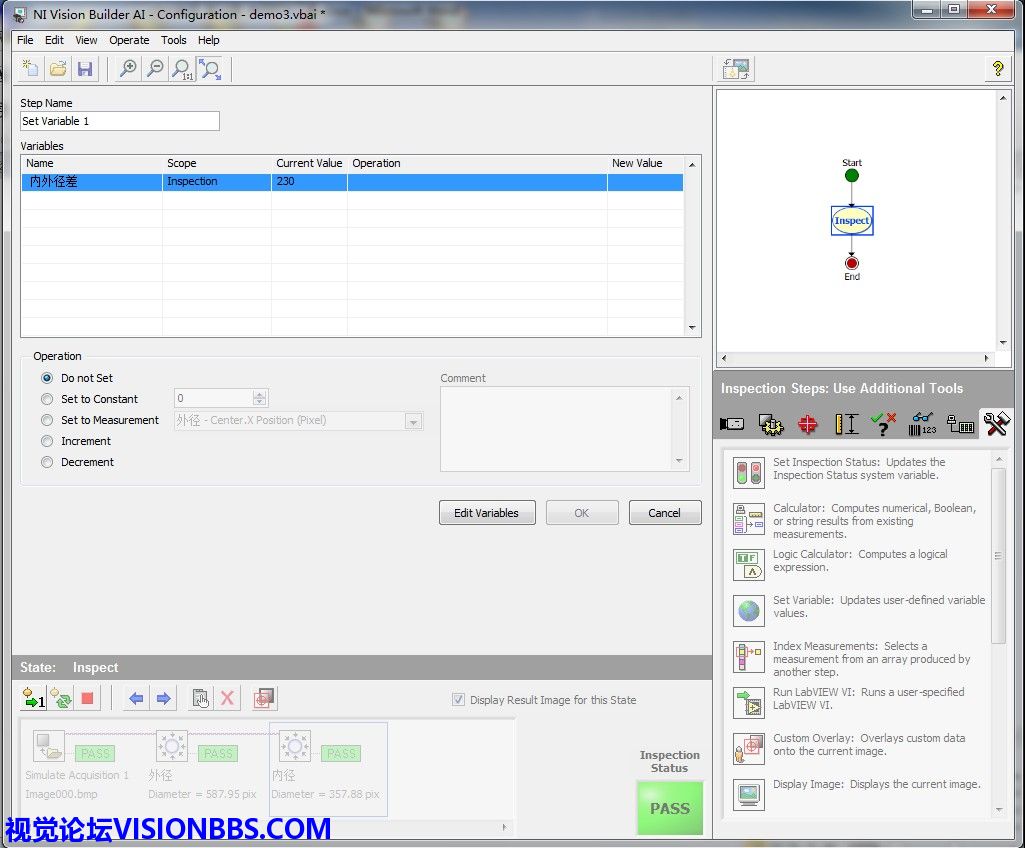Screen dimensions: 1025x848
Task: Click the Zoom to Fit toolbar icon
Action: [x=209, y=69]
